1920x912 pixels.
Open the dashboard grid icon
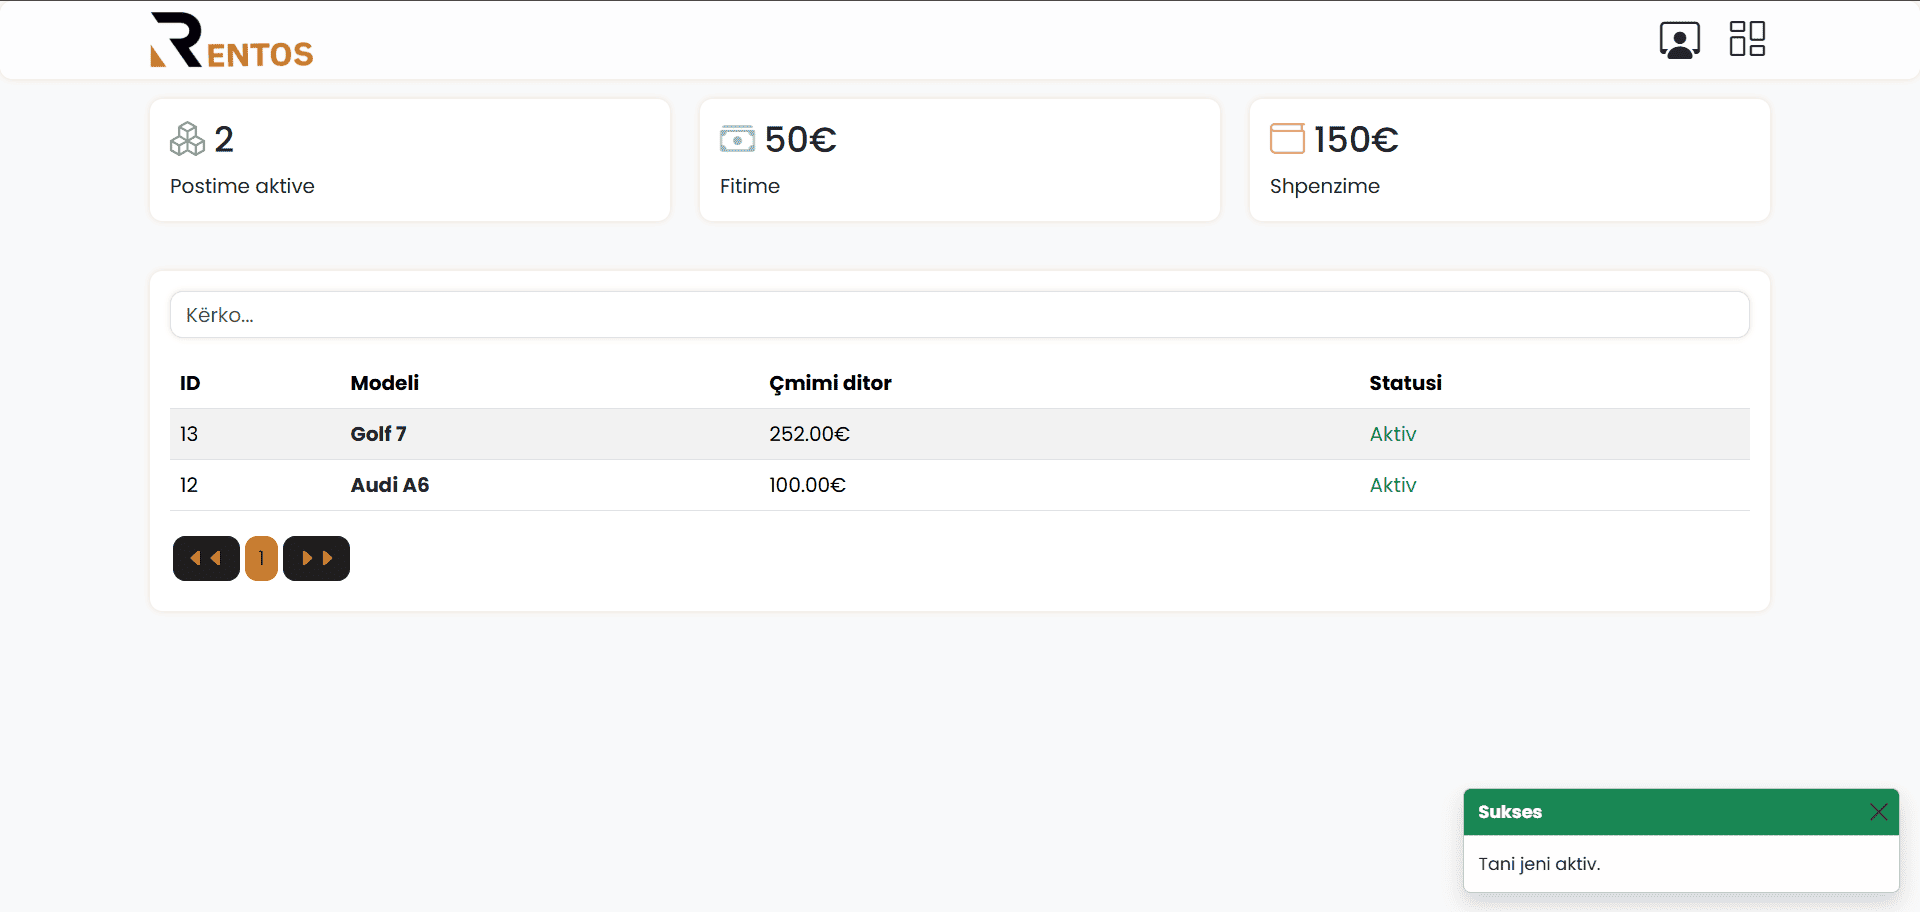point(1747,39)
